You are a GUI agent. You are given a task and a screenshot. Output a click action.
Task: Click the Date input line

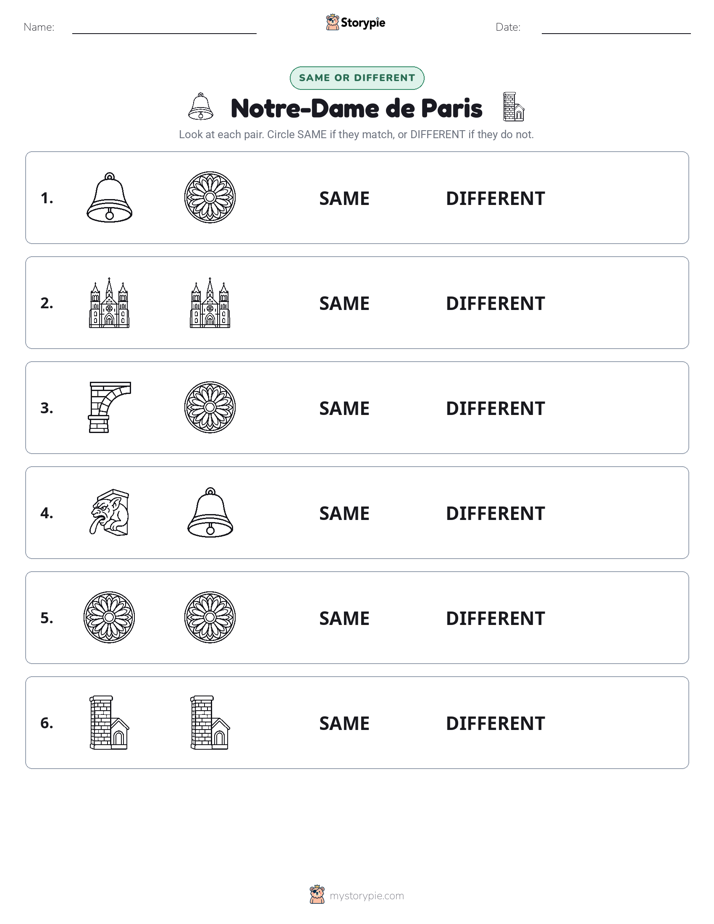coord(616,28)
